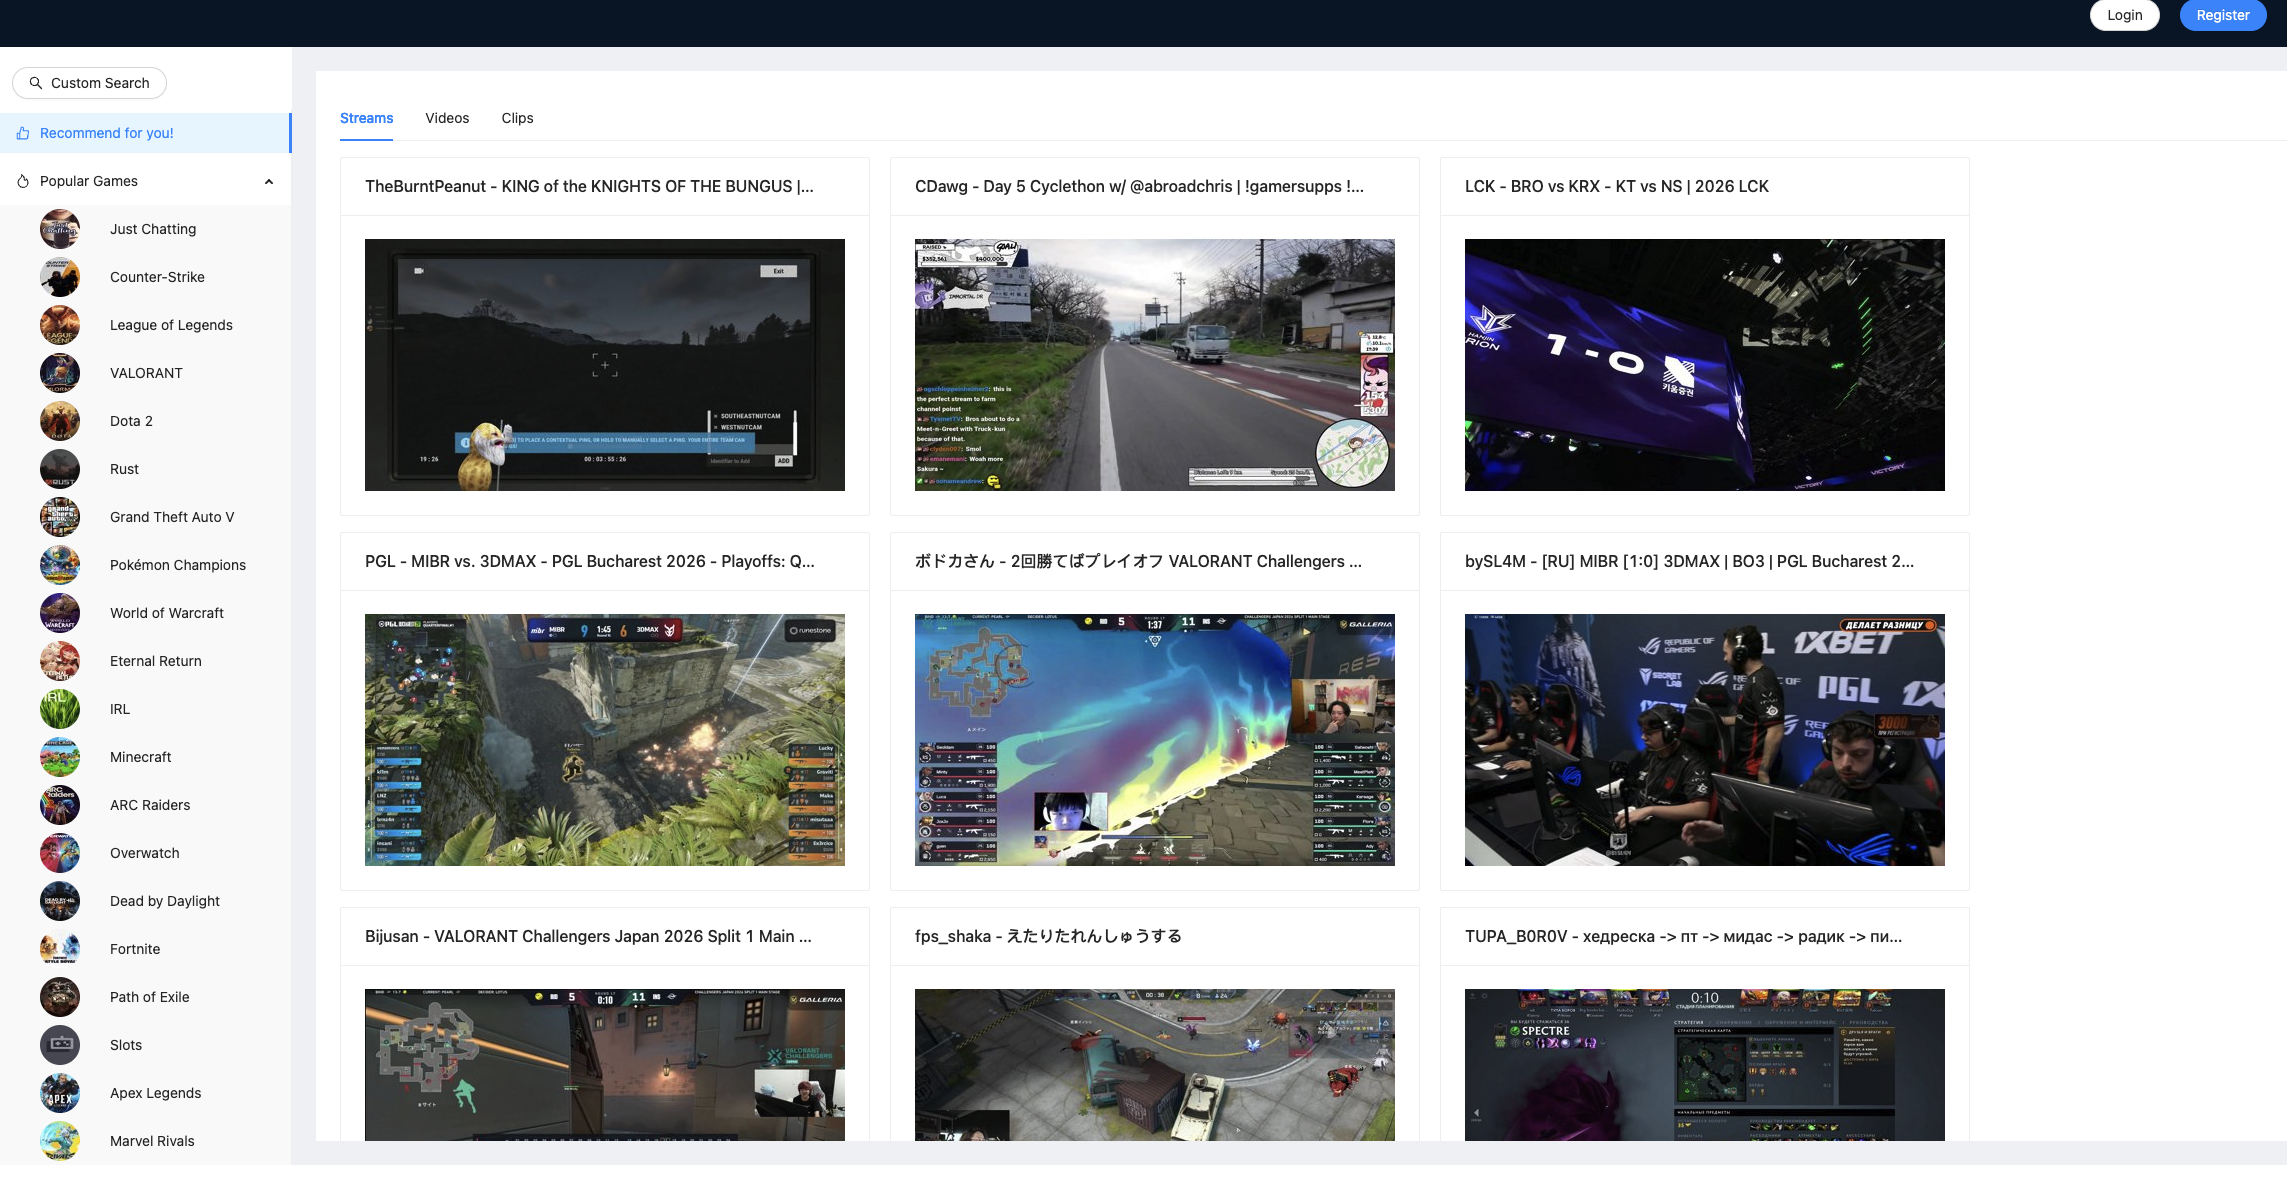This screenshot has width=2287, height=1199.
Task: Open the Recommend for you page
Action: point(107,132)
